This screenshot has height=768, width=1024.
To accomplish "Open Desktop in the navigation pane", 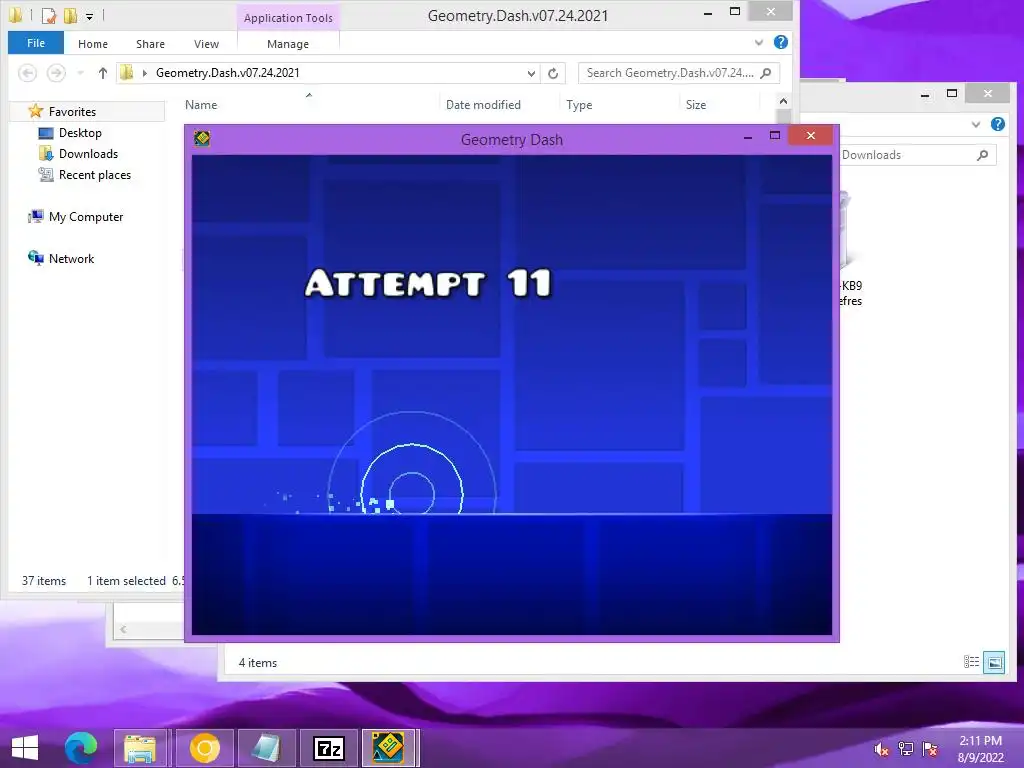I will click(x=80, y=133).
